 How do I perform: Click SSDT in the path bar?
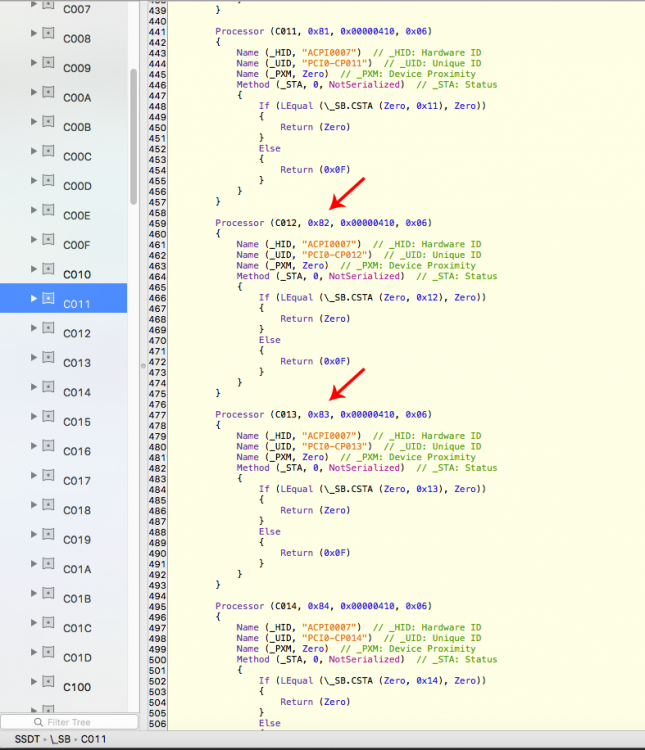pyautogui.click(x=27, y=739)
